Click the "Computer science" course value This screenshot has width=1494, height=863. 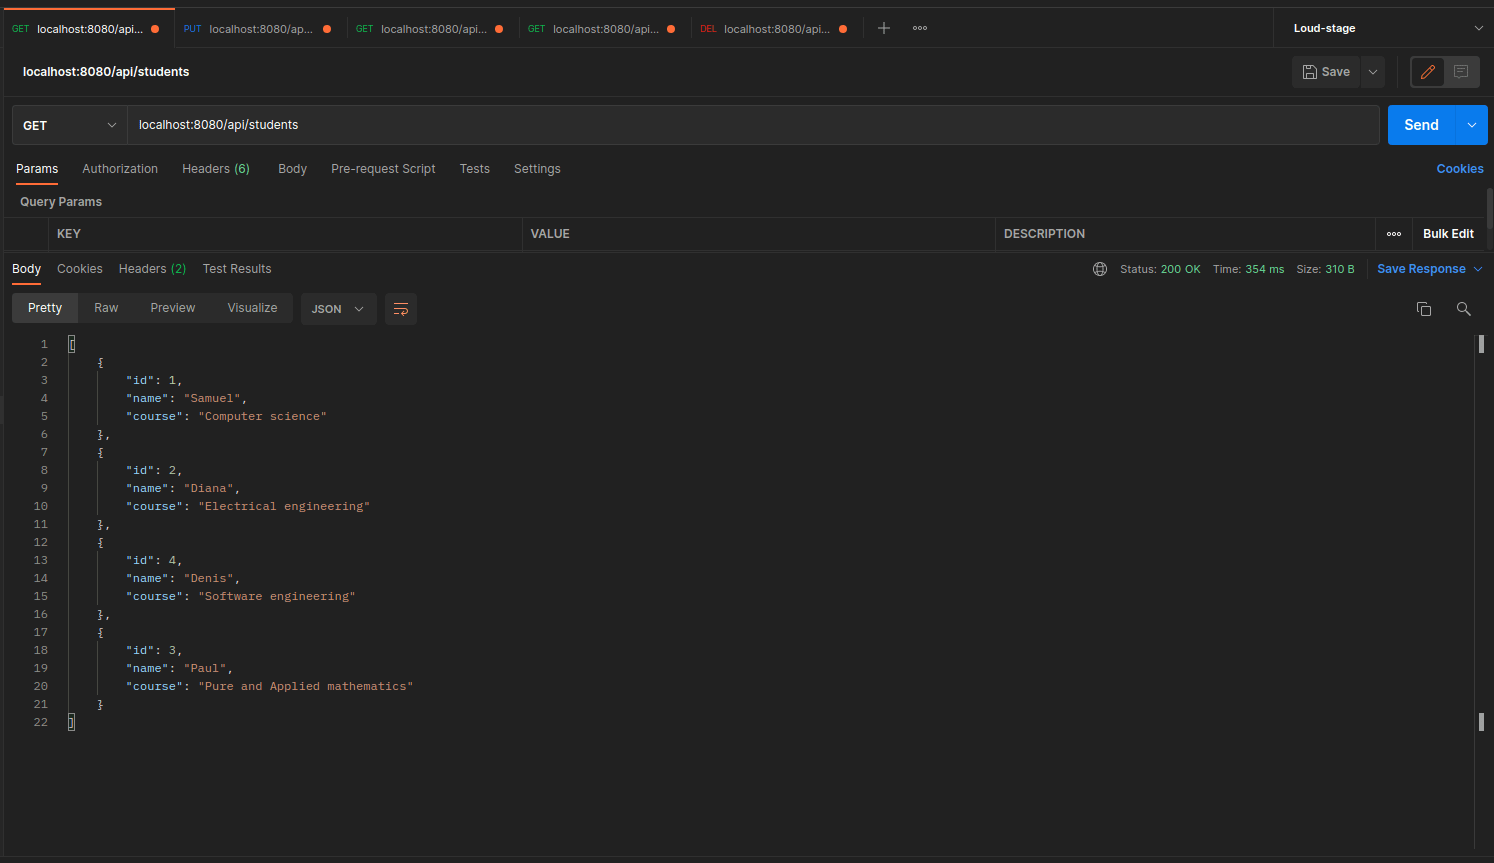[262, 416]
